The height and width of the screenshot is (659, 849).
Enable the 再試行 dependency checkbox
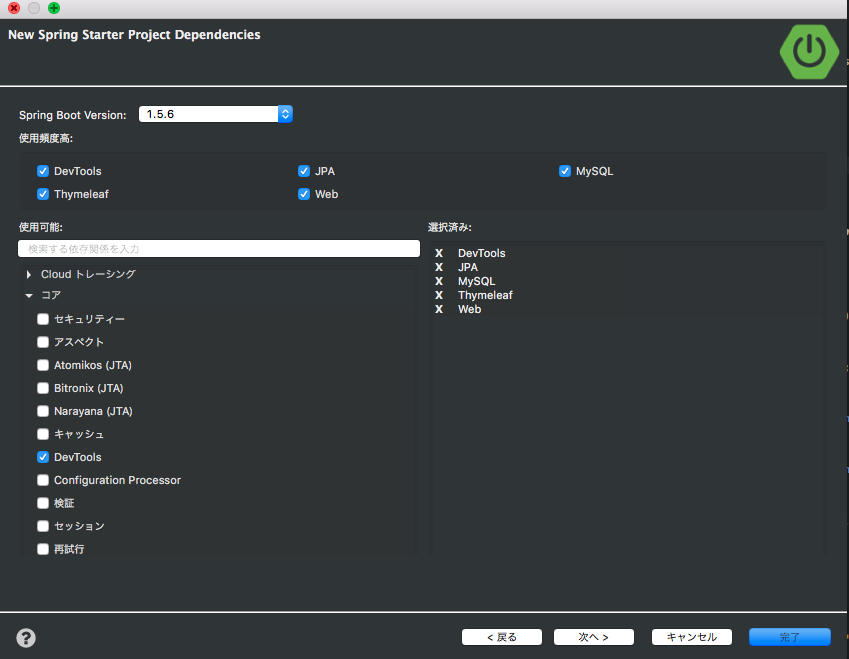tap(43, 549)
